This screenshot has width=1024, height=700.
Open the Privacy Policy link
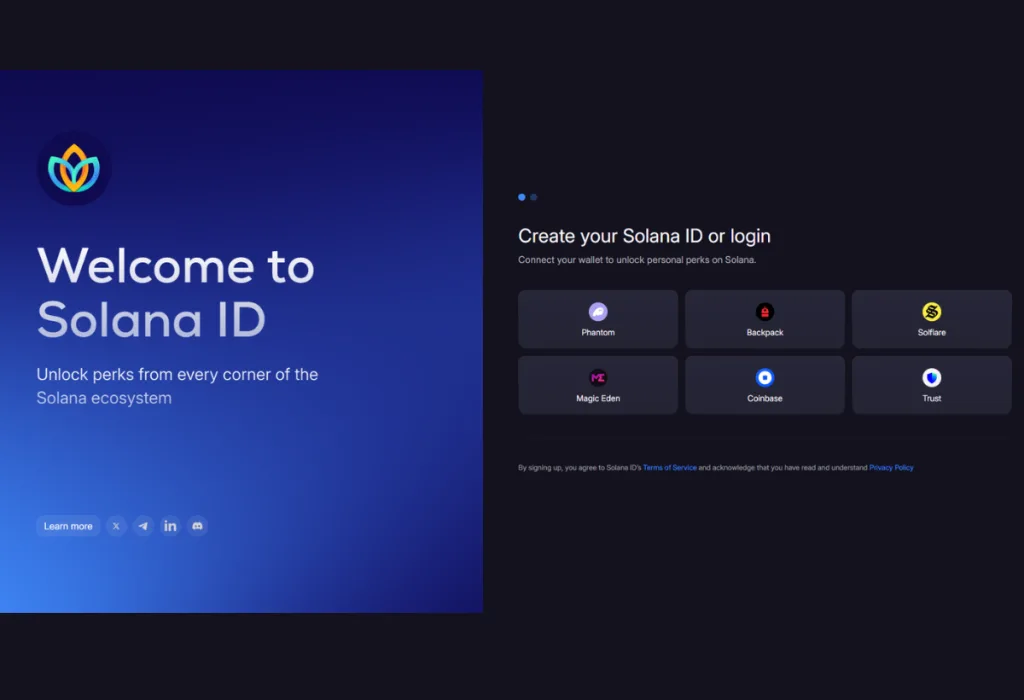(891, 468)
